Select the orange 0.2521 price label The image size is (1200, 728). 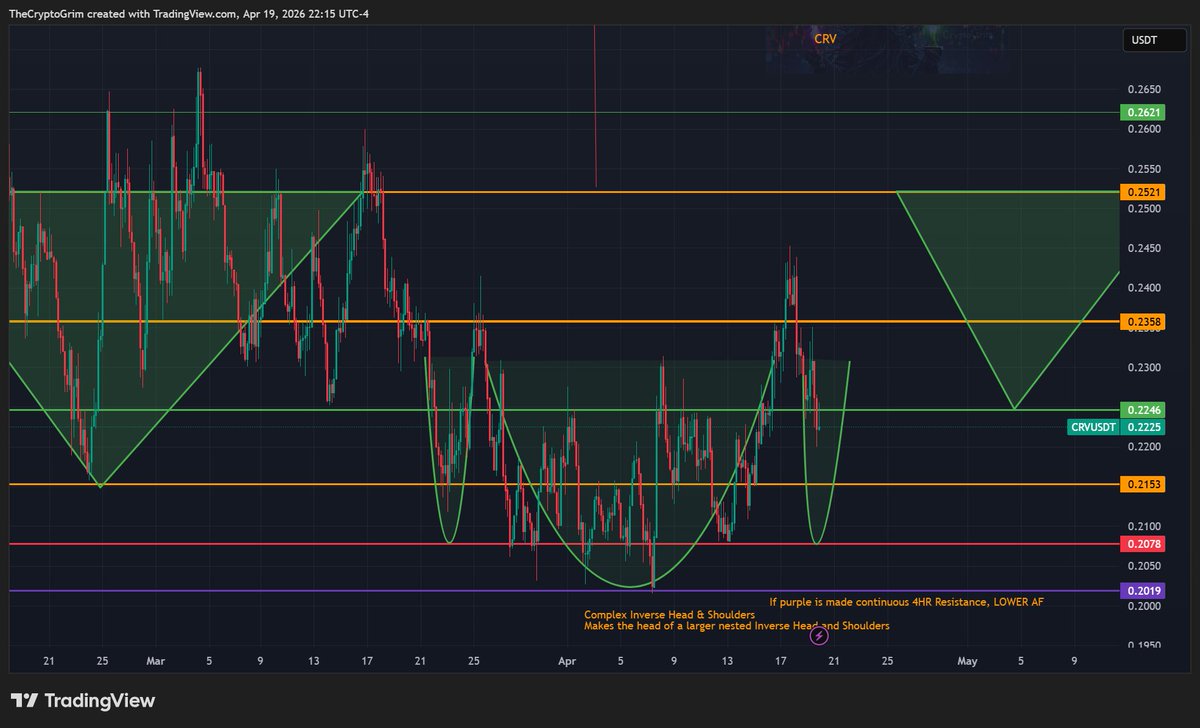(x=1143, y=192)
